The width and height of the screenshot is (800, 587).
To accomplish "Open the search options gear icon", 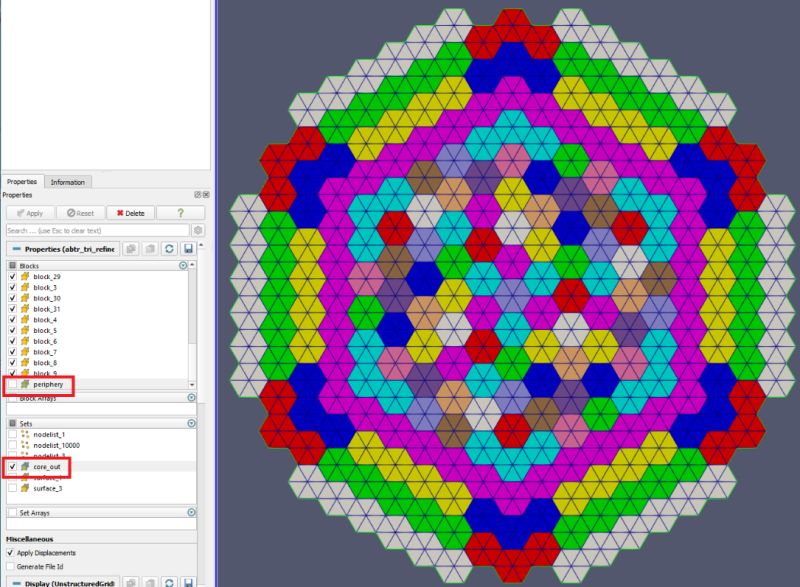I will (x=198, y=230).
